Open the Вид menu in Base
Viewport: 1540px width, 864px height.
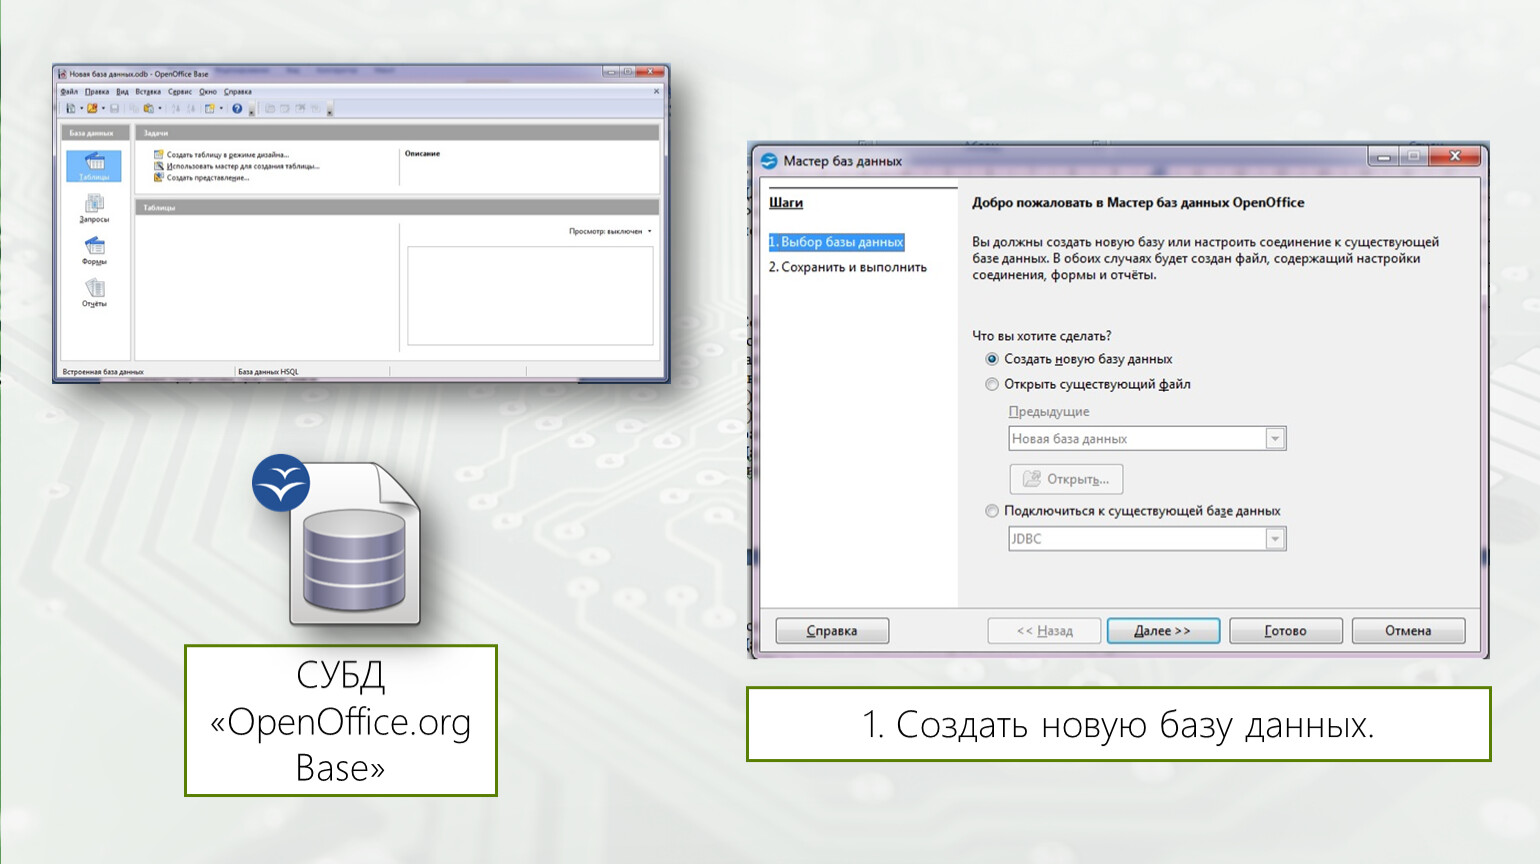(x=122, y=91)
